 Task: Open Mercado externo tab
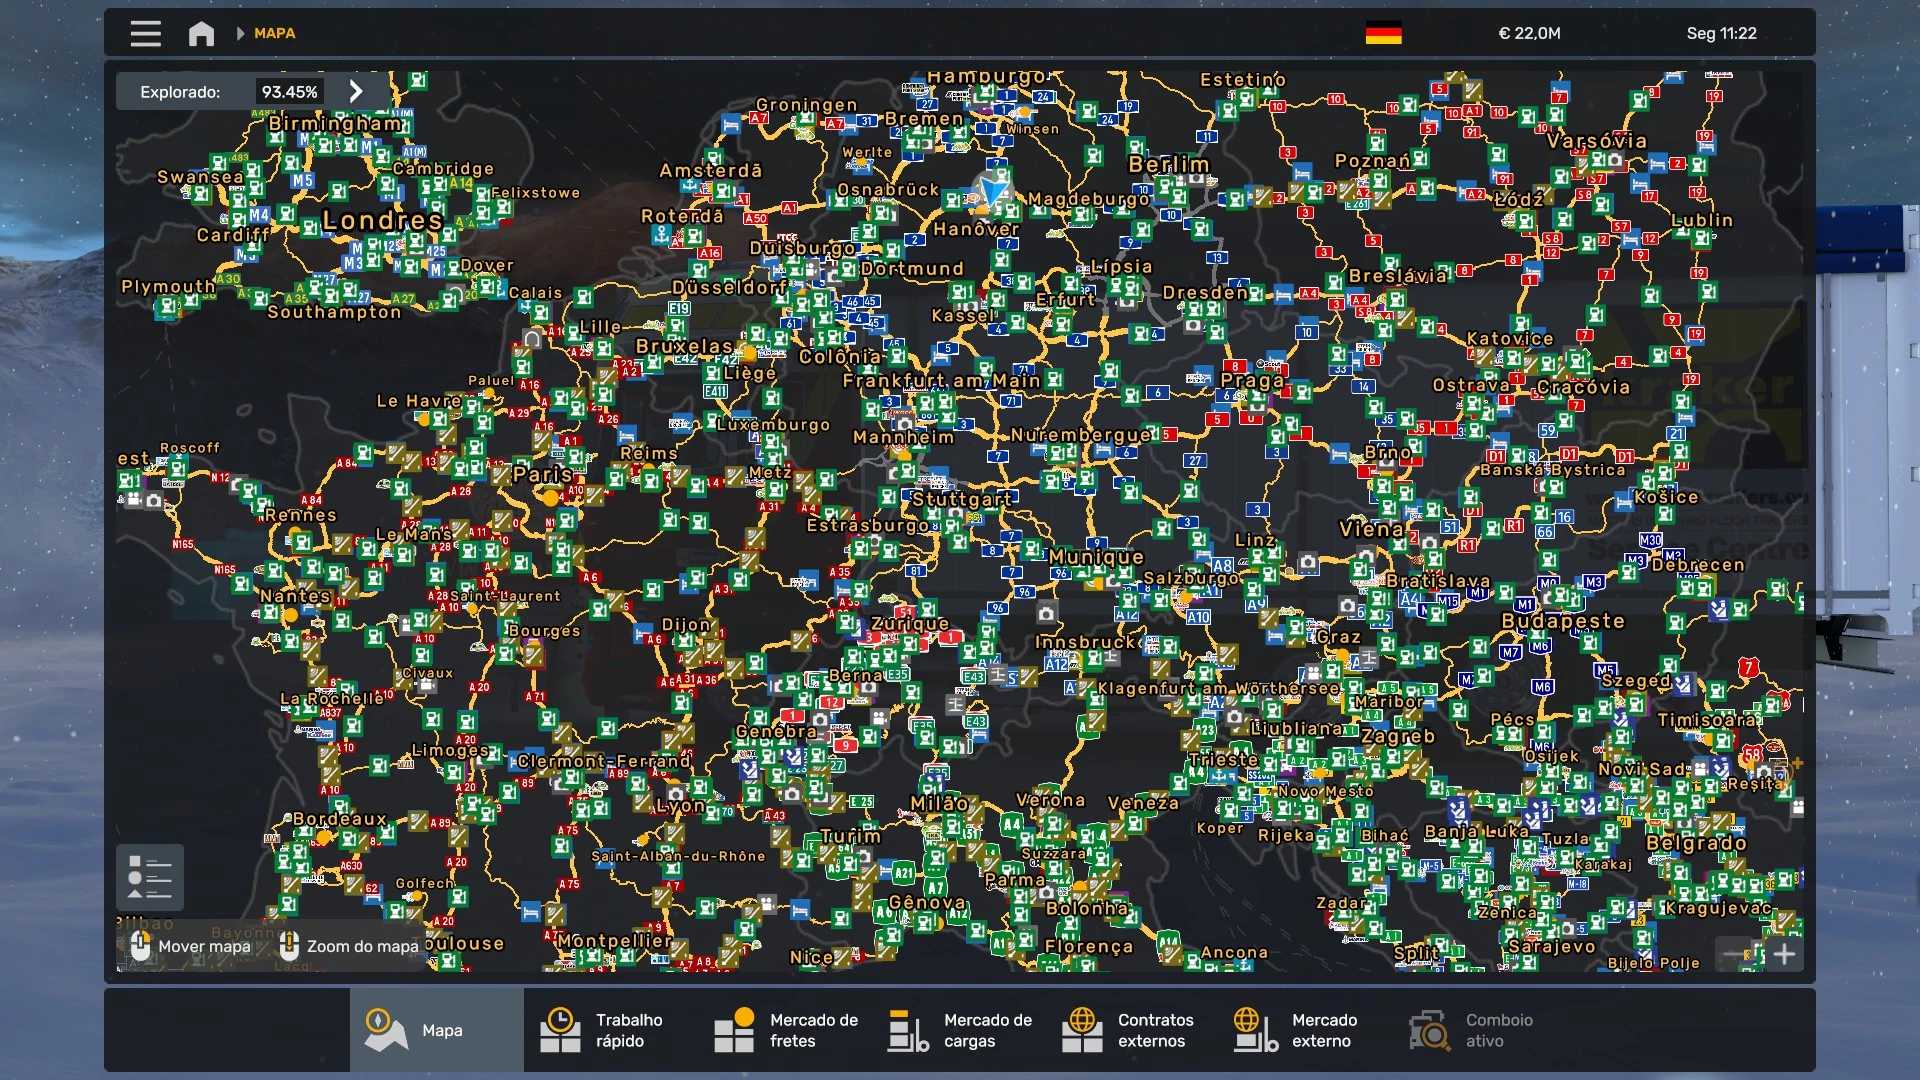tap(1306, 1030)
